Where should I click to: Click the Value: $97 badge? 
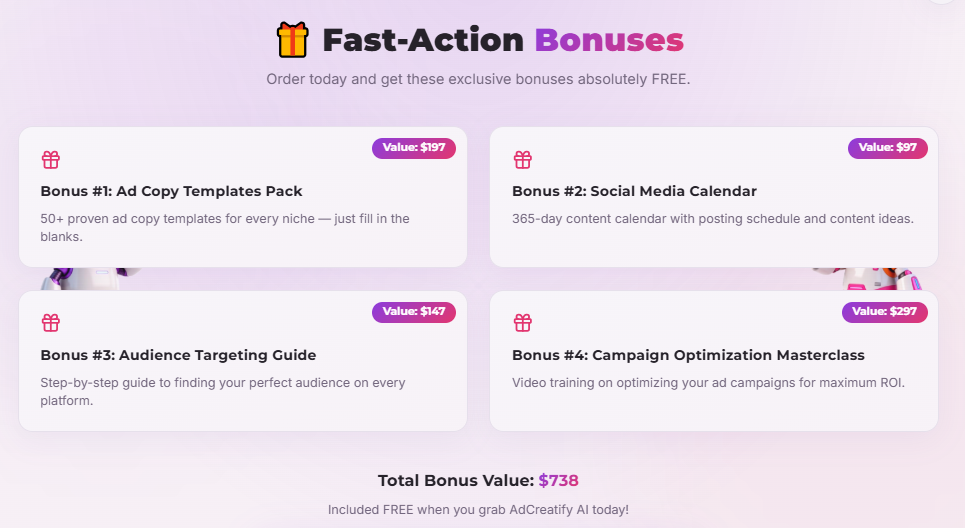(887, 148)
